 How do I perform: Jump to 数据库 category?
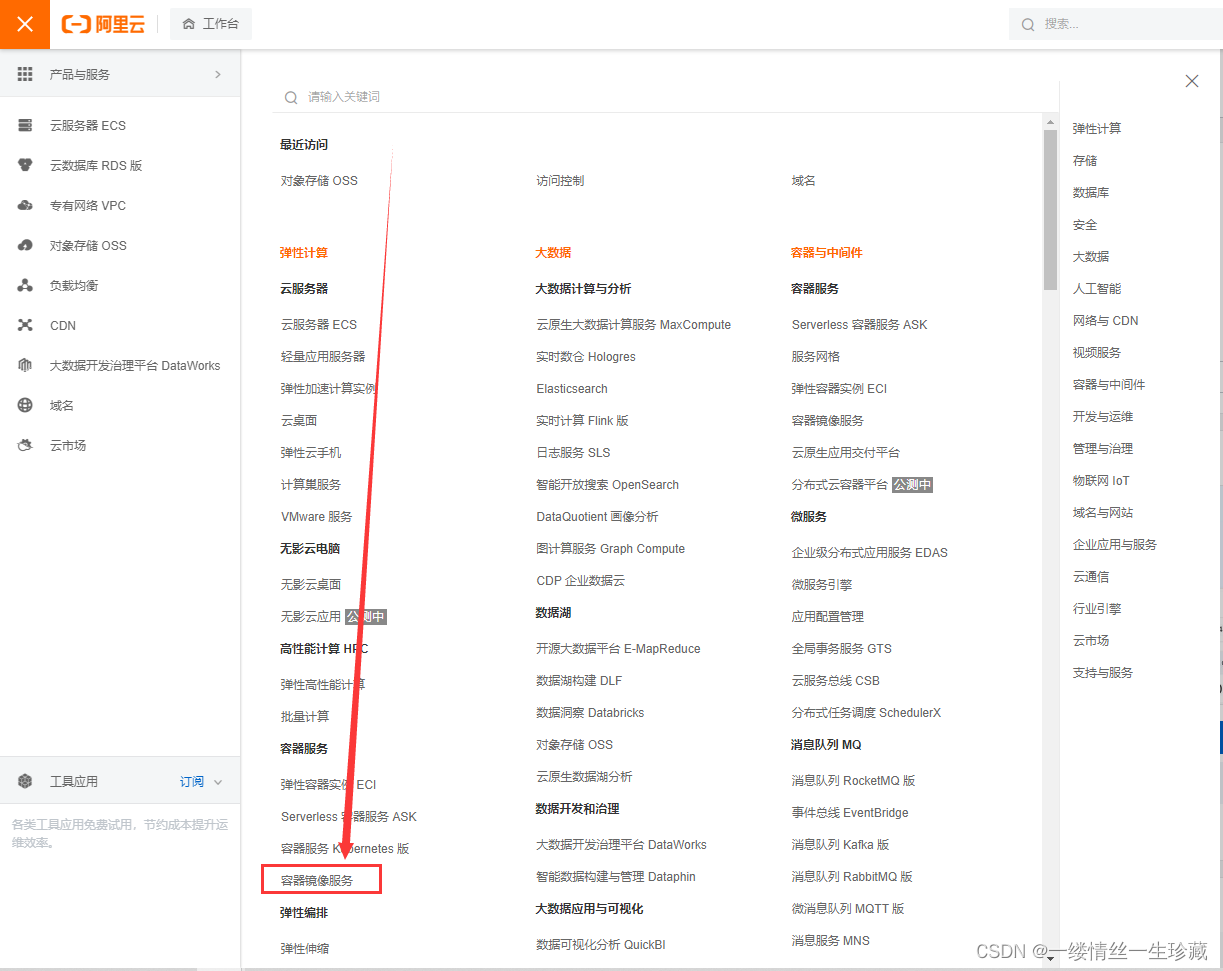coord(1091,192)
